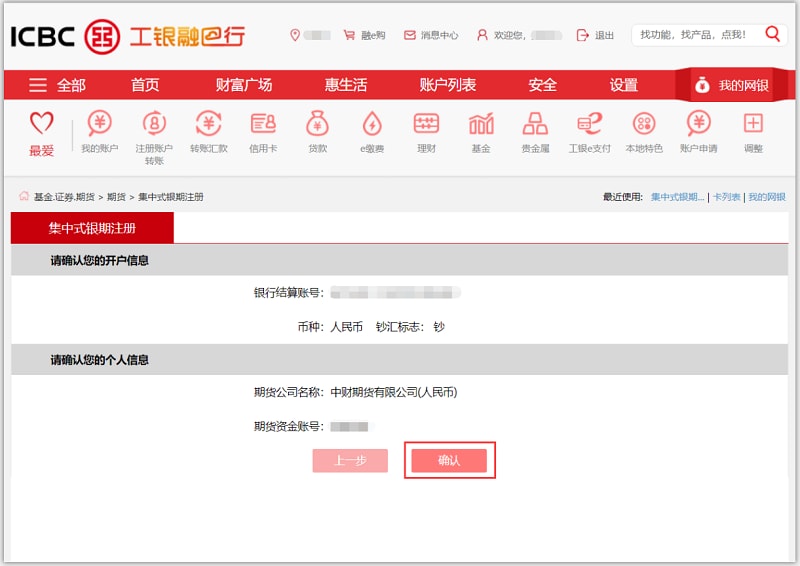This screenshot has height=566, width=800.
Task: Open the 基金 fund chart icon
Action: [481, 124]
